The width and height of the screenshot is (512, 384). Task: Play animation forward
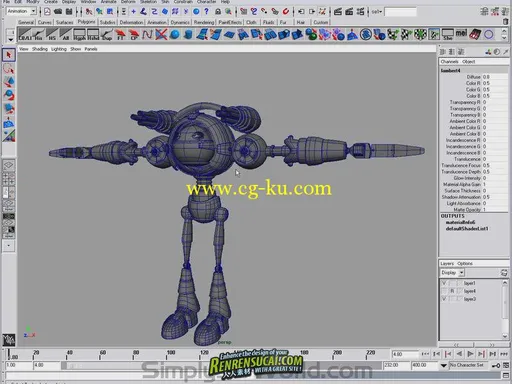(x=470, y=354)
